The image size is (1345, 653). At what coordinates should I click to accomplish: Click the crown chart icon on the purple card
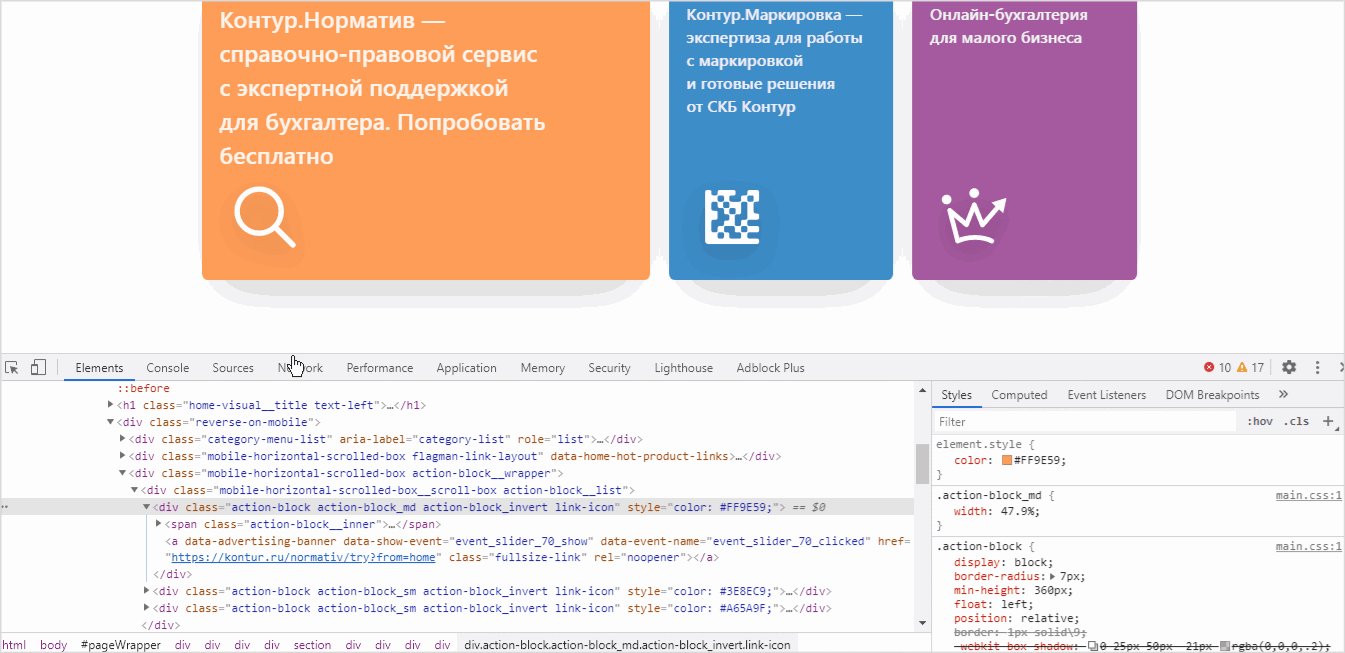click(x=973, y=218)
